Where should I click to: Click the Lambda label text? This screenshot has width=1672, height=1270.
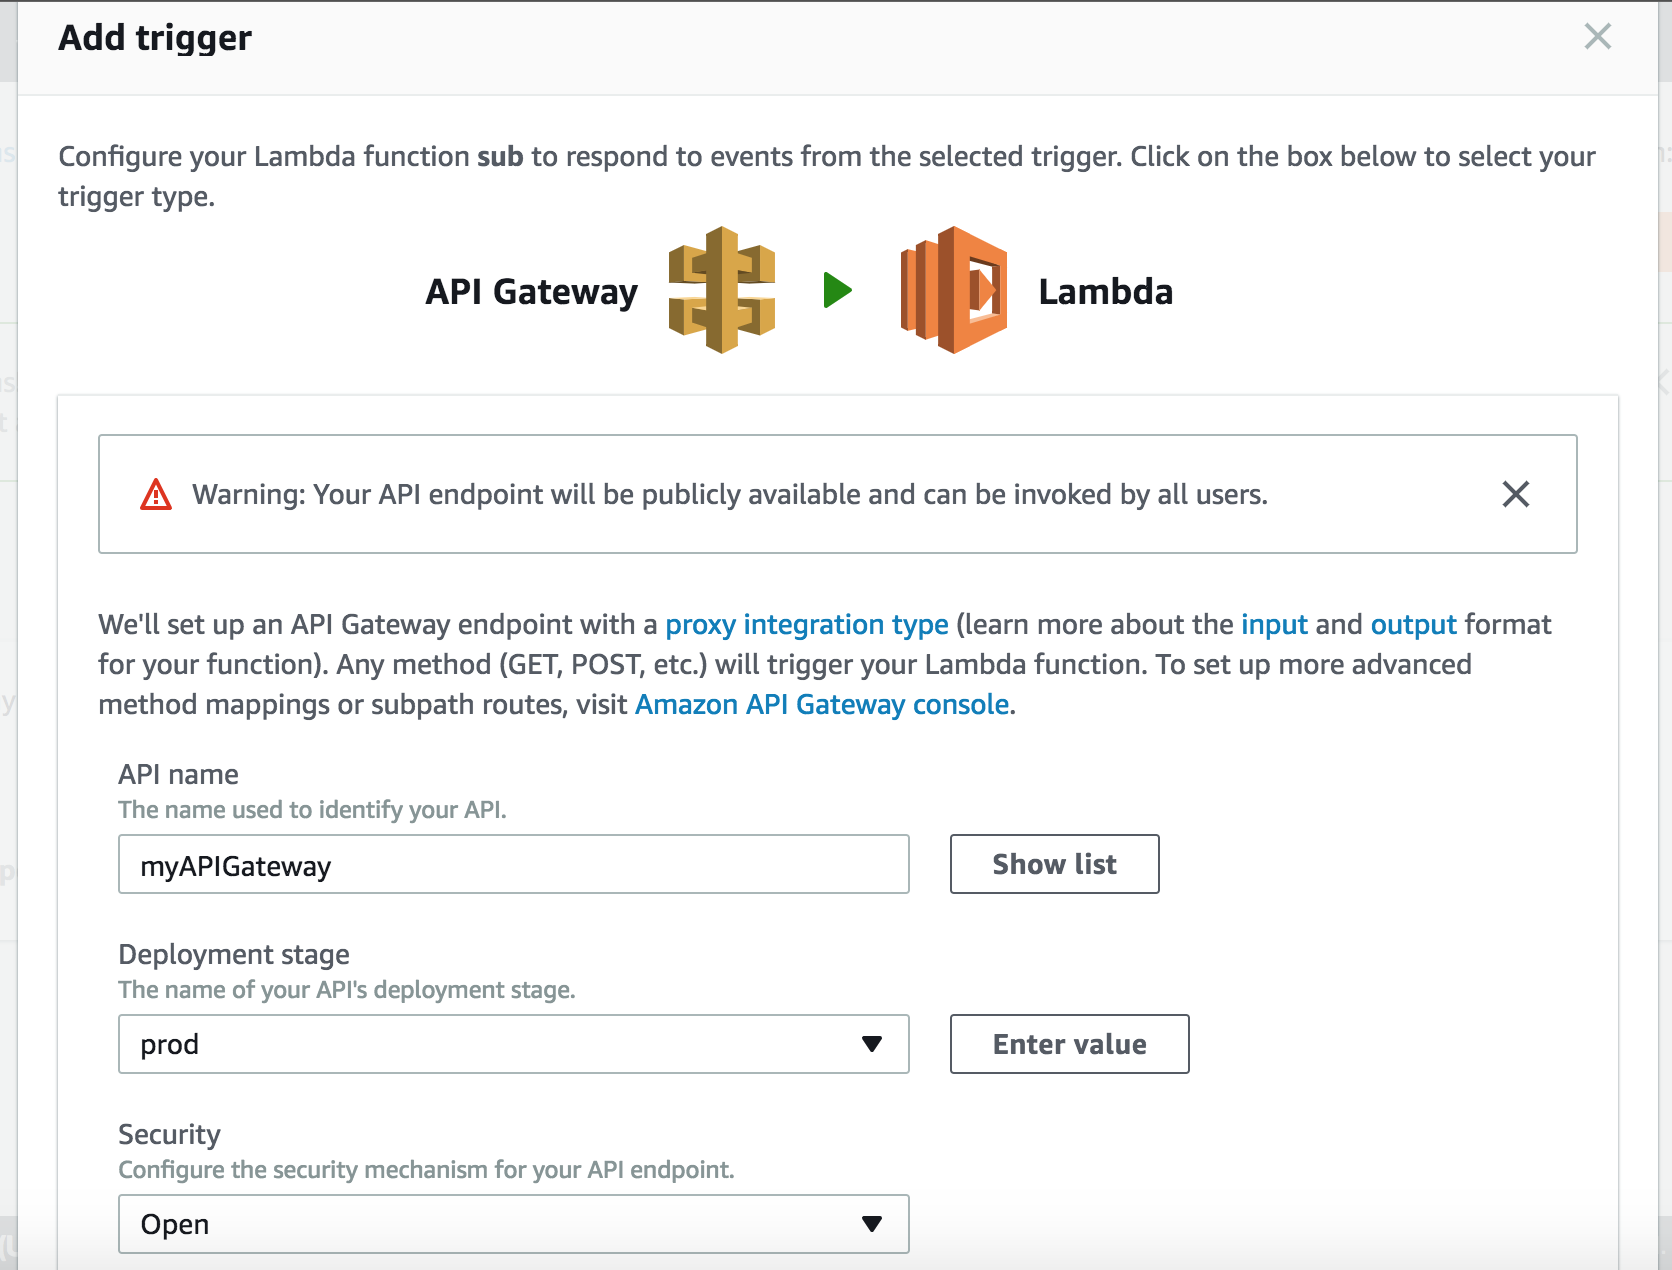[x=1105, y=292]
